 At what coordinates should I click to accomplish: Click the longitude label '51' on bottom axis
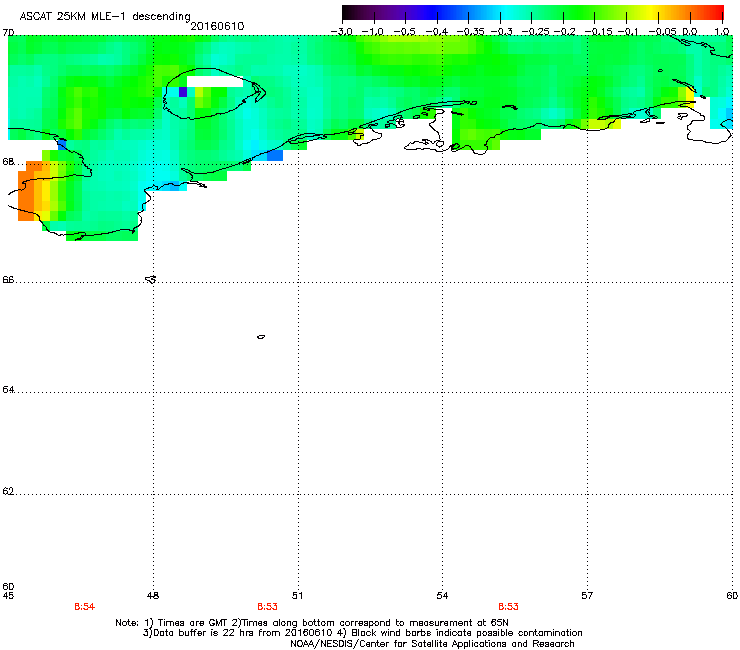[x=297, y=596]
